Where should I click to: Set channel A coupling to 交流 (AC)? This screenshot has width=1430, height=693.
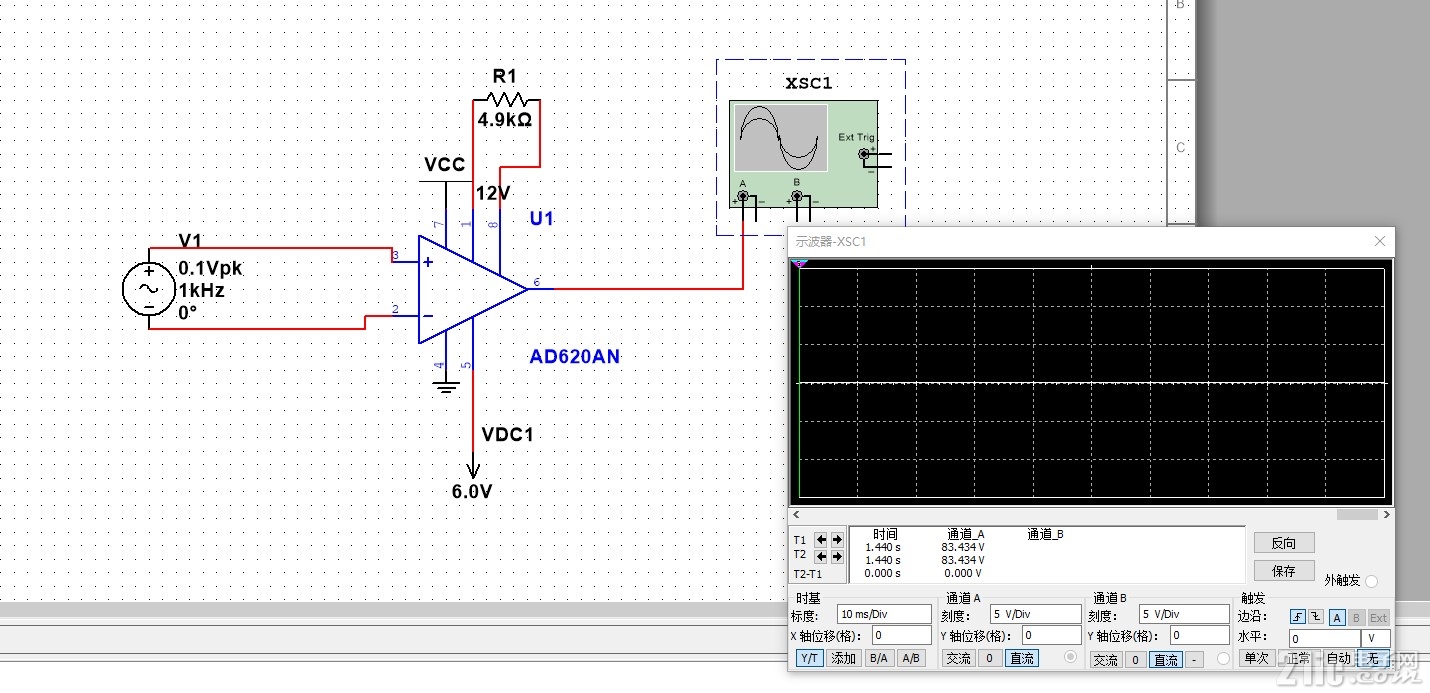pos(959,658)
